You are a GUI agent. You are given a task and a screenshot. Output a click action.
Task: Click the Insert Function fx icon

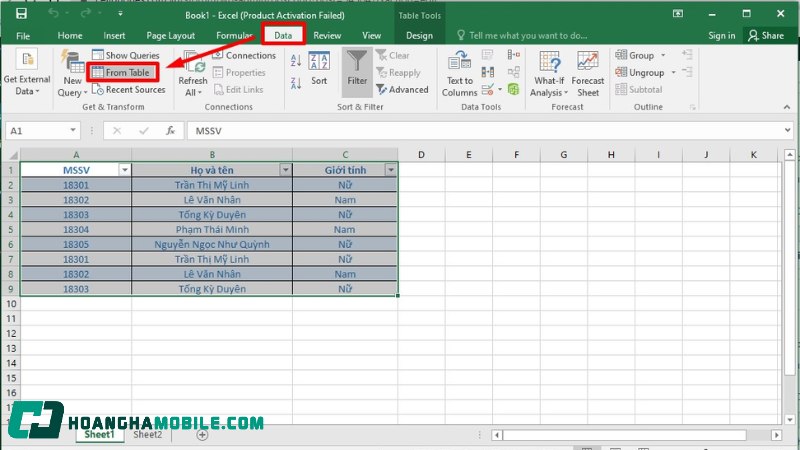tap(170, 131)
